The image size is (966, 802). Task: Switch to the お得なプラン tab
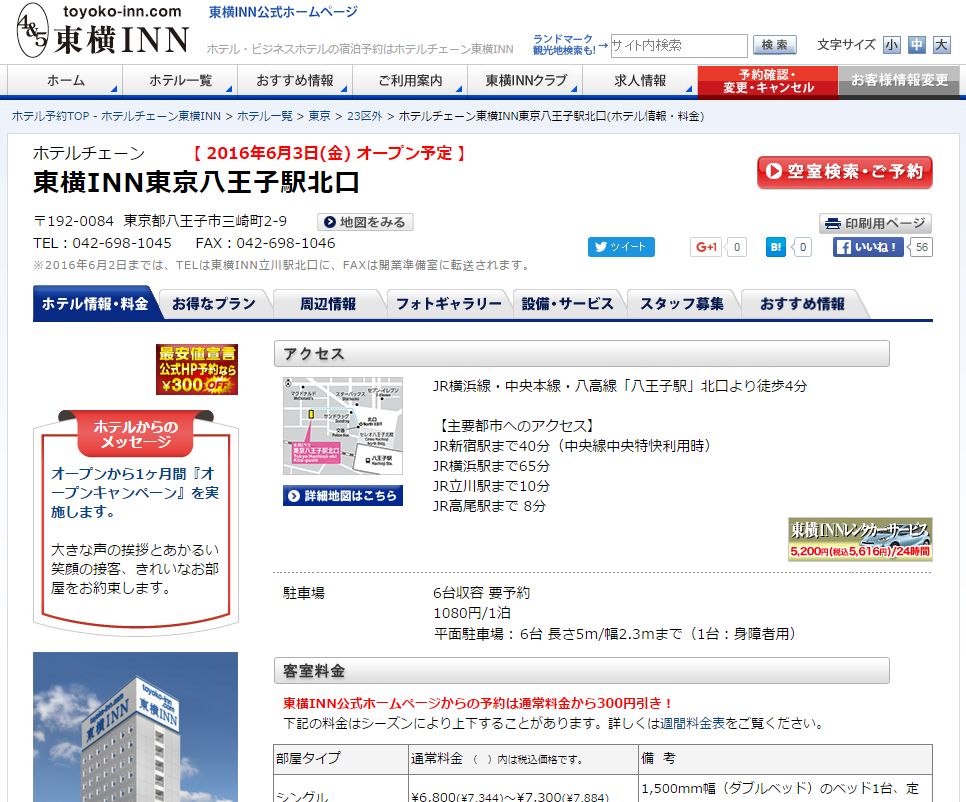(214, 304)
